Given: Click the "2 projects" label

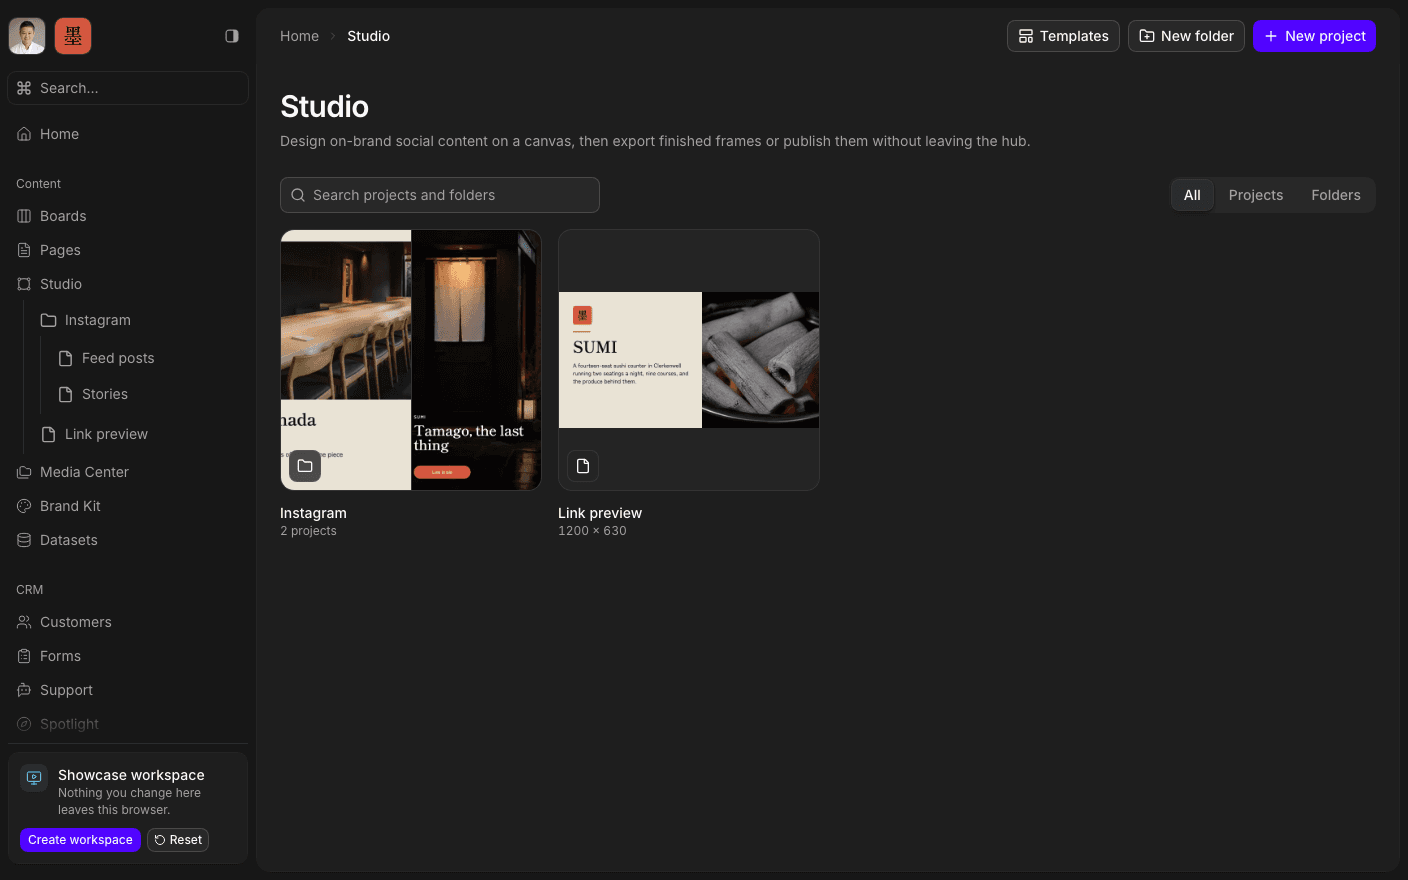Looking at the screenshot, I should pos(308,531).
